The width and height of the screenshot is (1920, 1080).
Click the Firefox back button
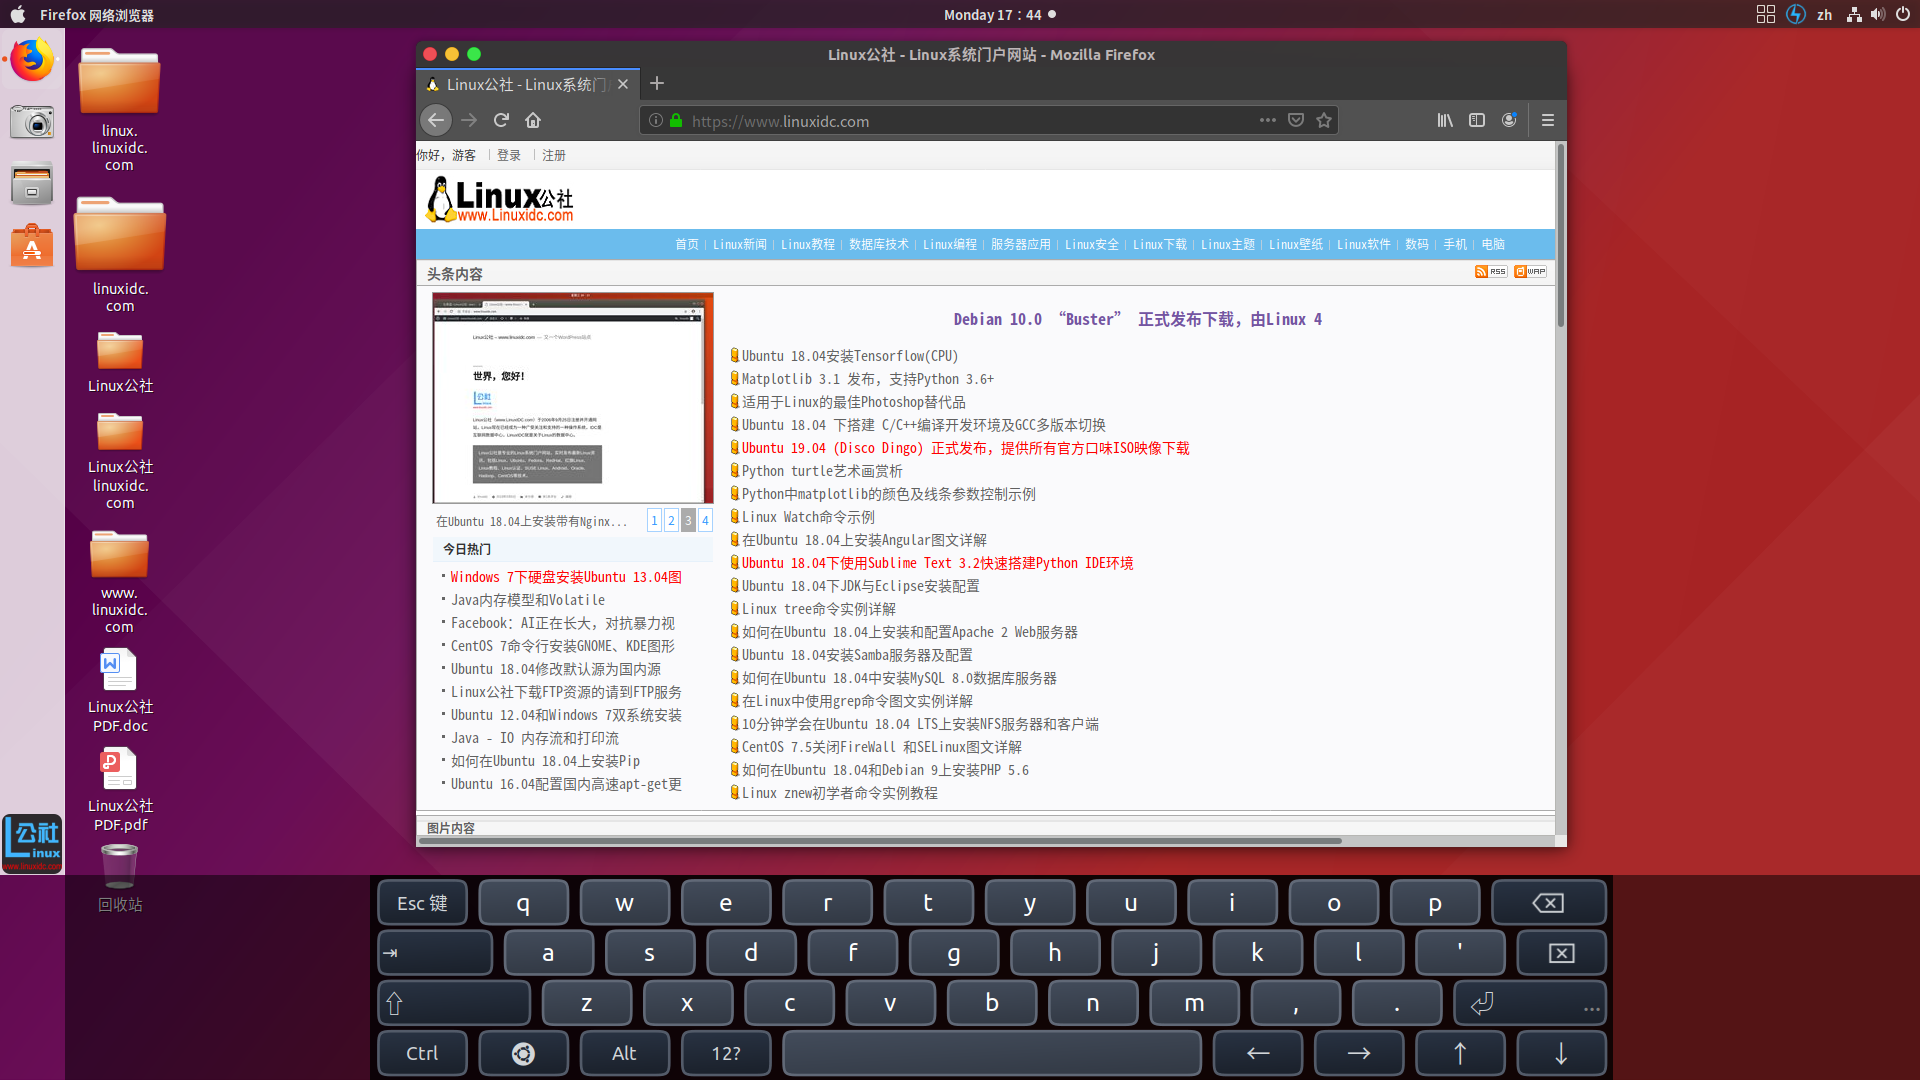436,121
